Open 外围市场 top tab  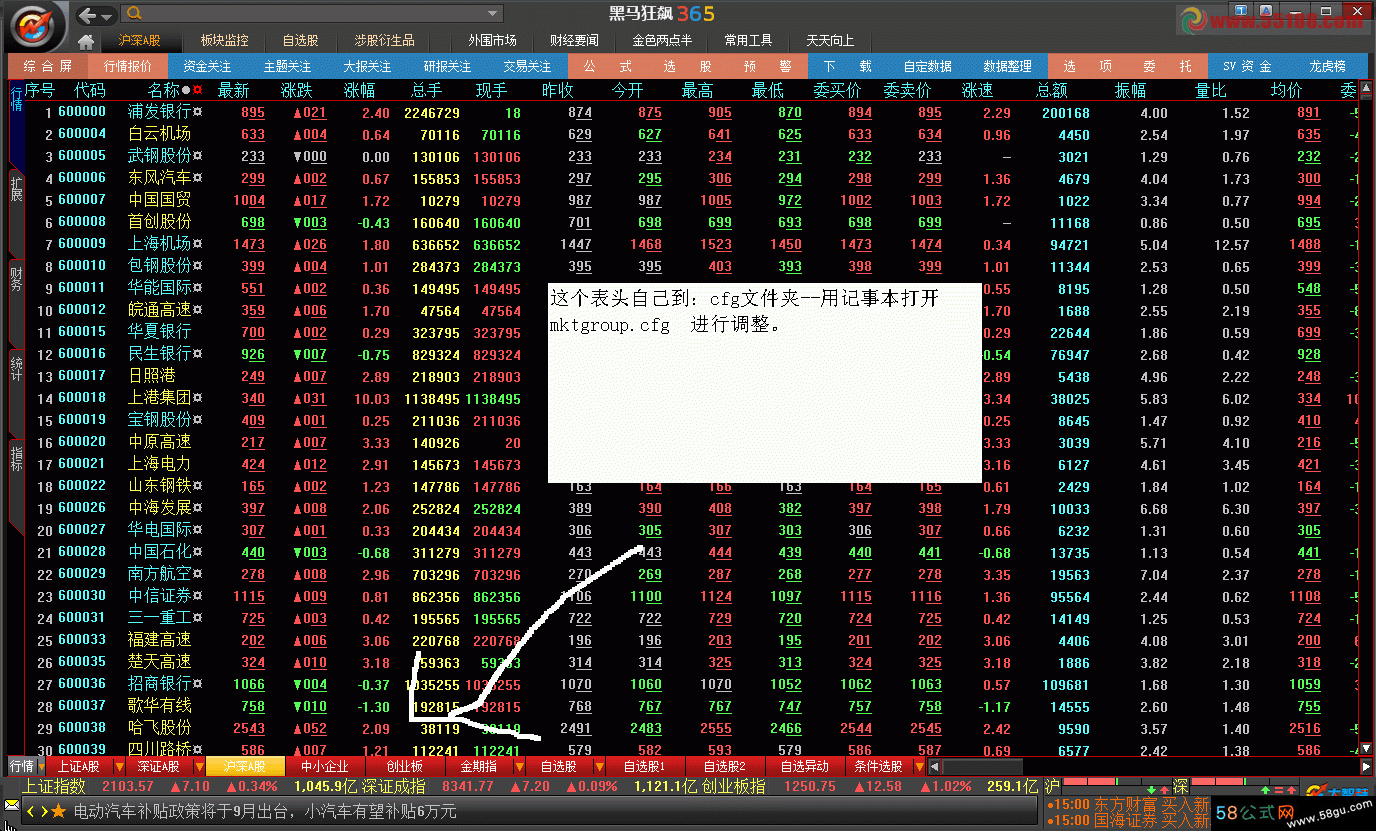tap(492, 41)
